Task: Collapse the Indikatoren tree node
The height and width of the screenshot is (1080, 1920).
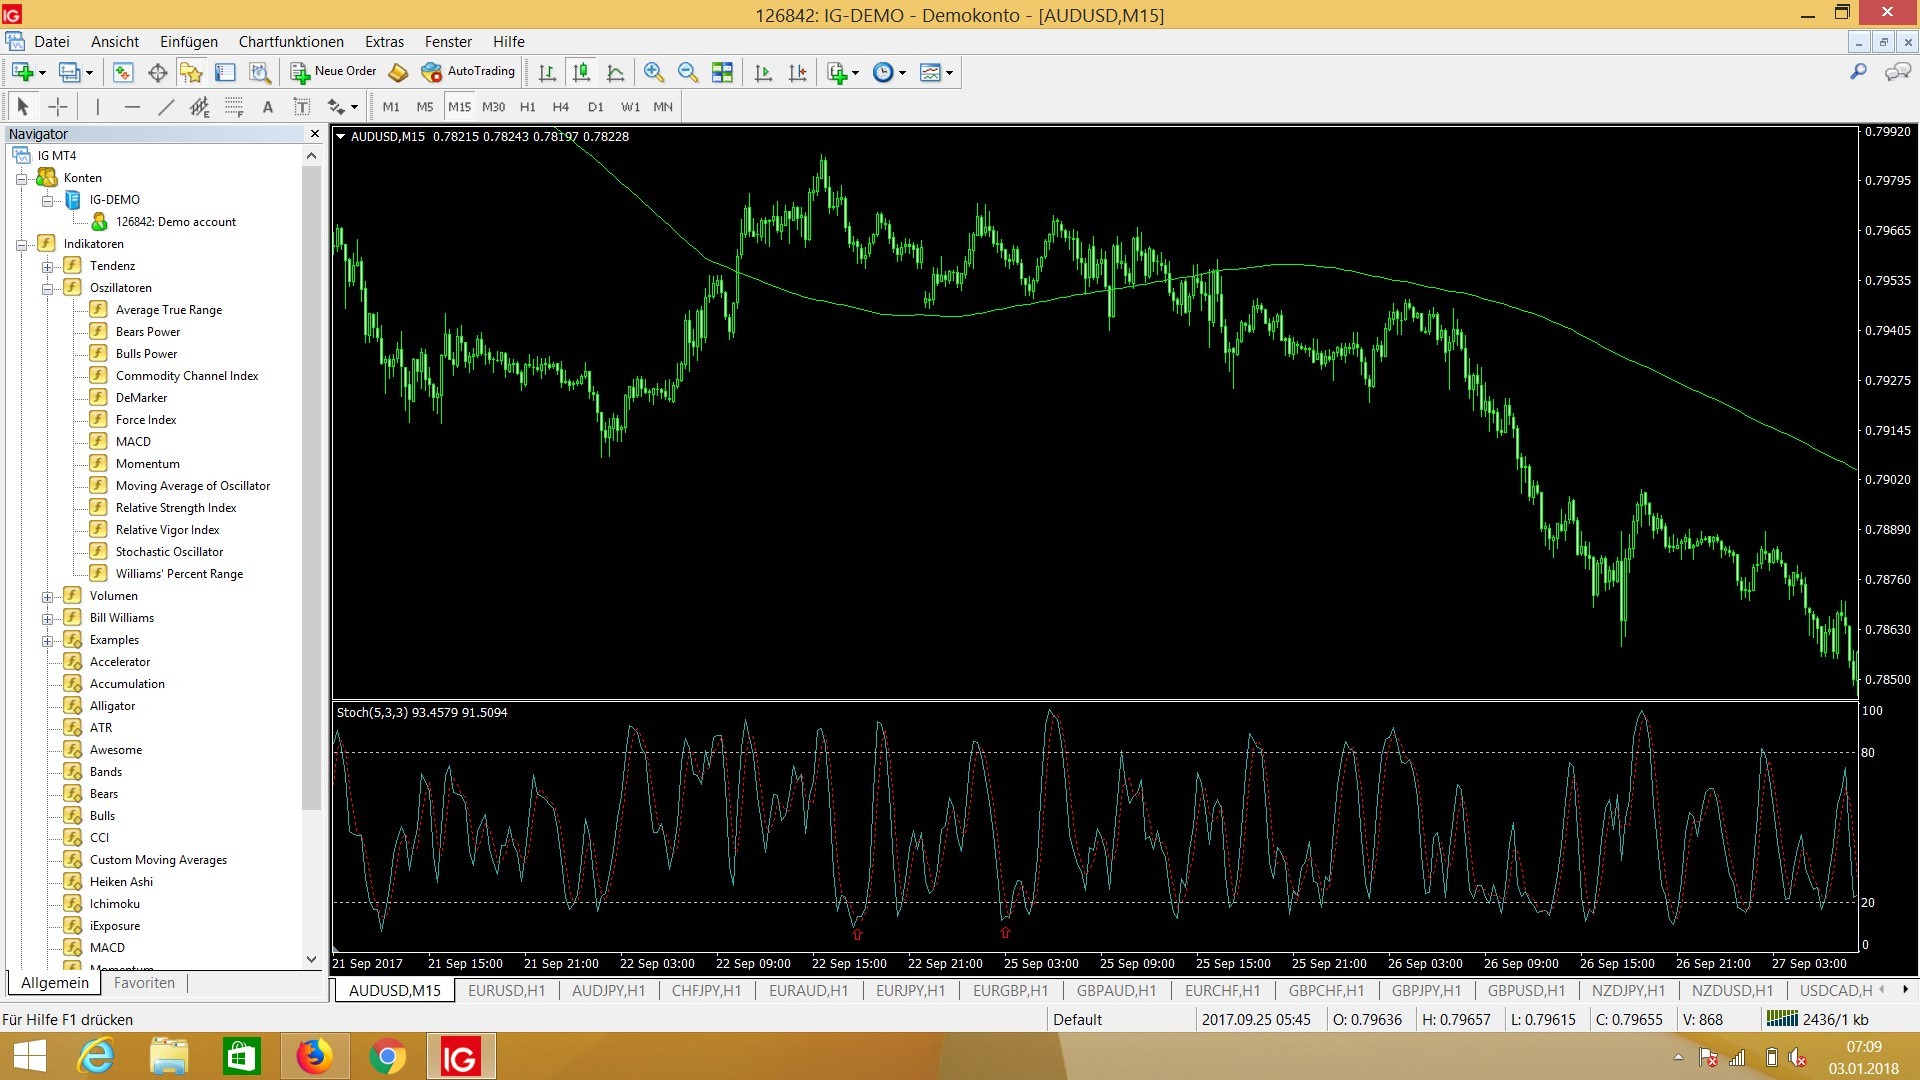Action: (21, 244)
